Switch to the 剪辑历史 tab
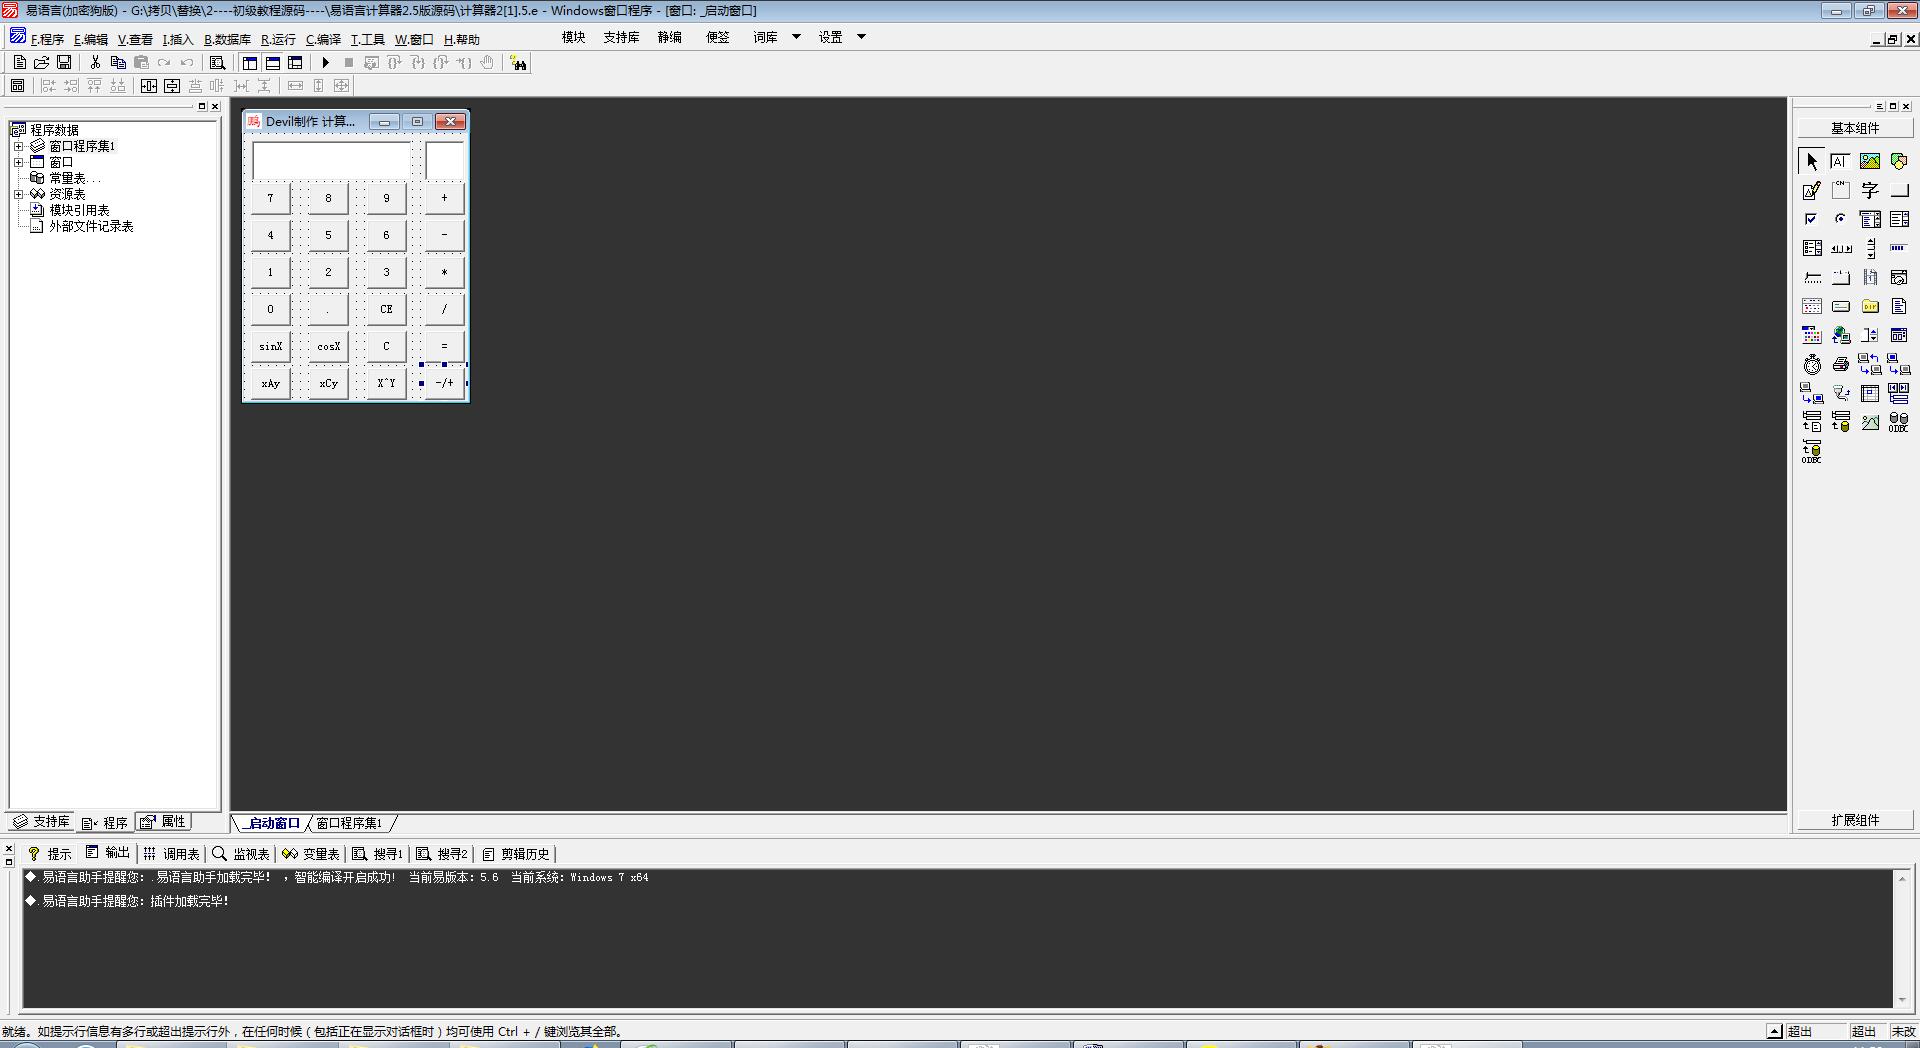Image resolution: width=1920 pixels, height=1048 pixels. [x=516, y=854]
